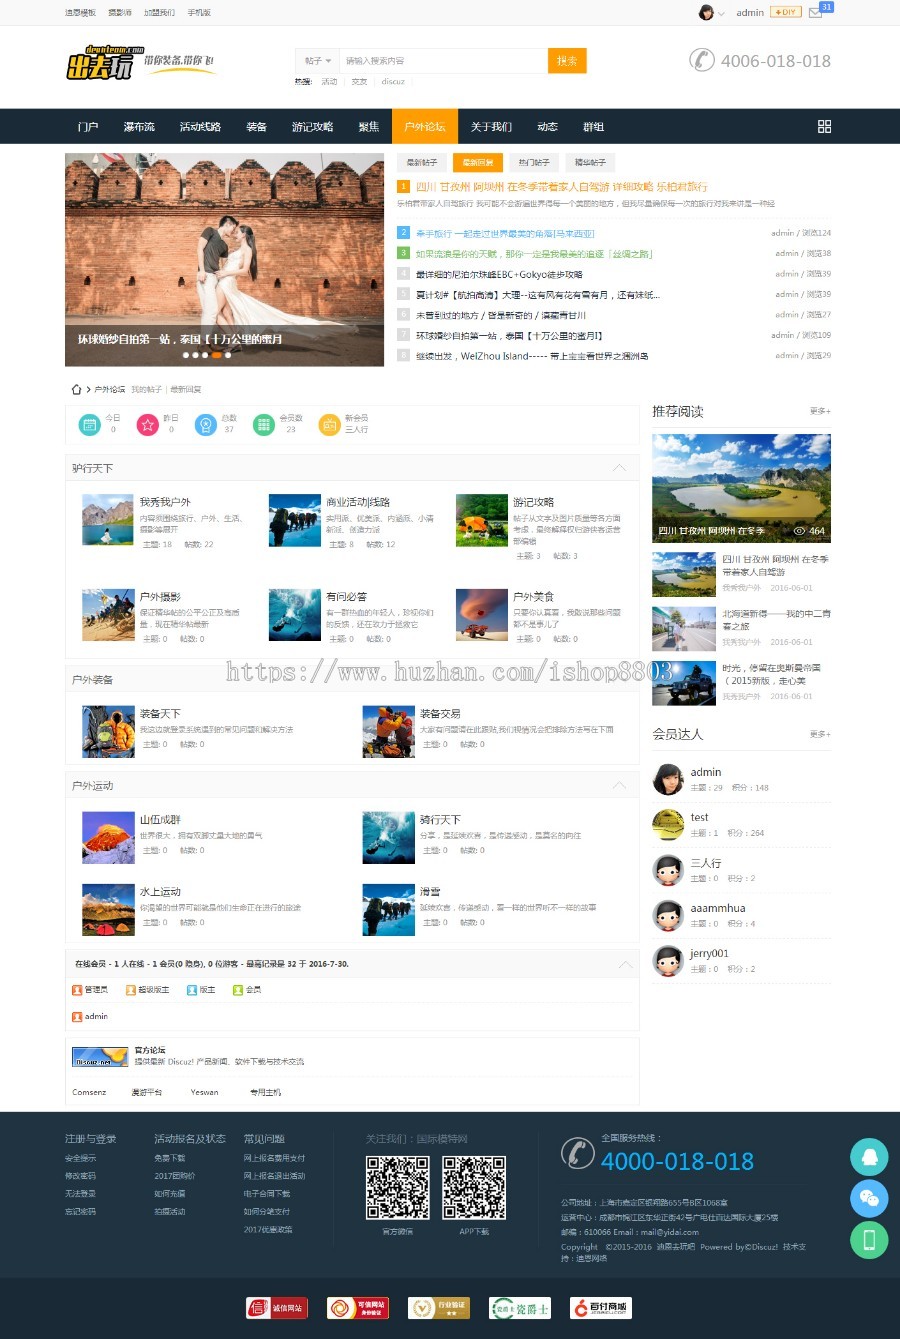Click the DIY badge button
Screen dimensions: 900x1339
coord(785,12)
